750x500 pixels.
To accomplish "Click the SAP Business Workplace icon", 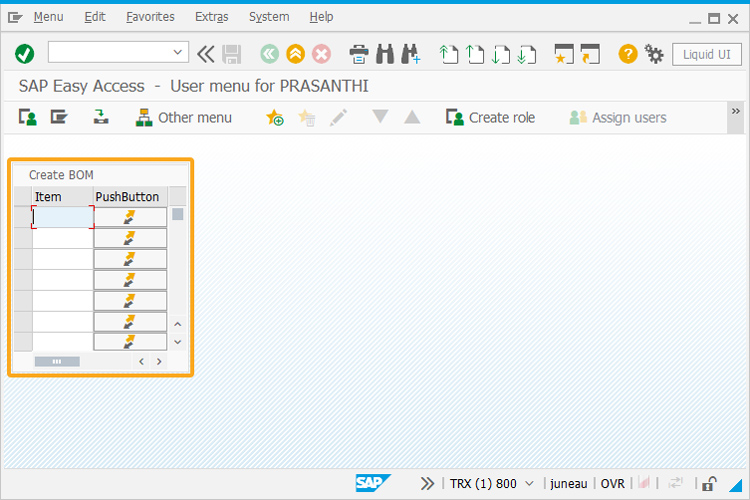I will point(100,117).
